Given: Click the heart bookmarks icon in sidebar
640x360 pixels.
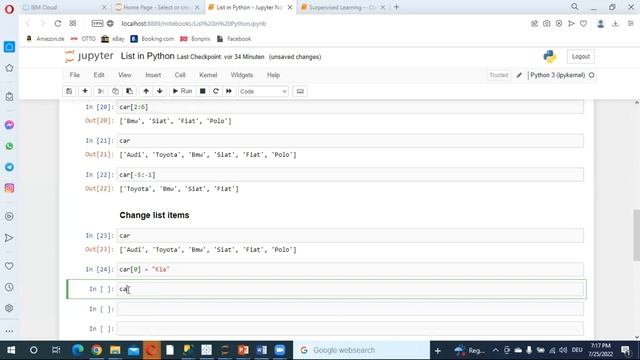Looking at the screenshot, I should point(9,266).
